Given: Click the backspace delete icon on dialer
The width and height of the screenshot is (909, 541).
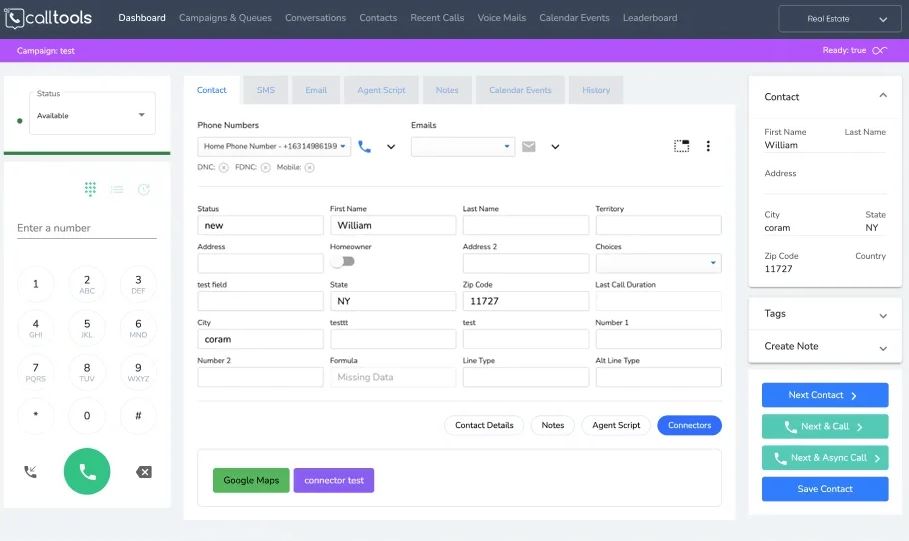Looking at the screenshot, I should coord(144,472).
